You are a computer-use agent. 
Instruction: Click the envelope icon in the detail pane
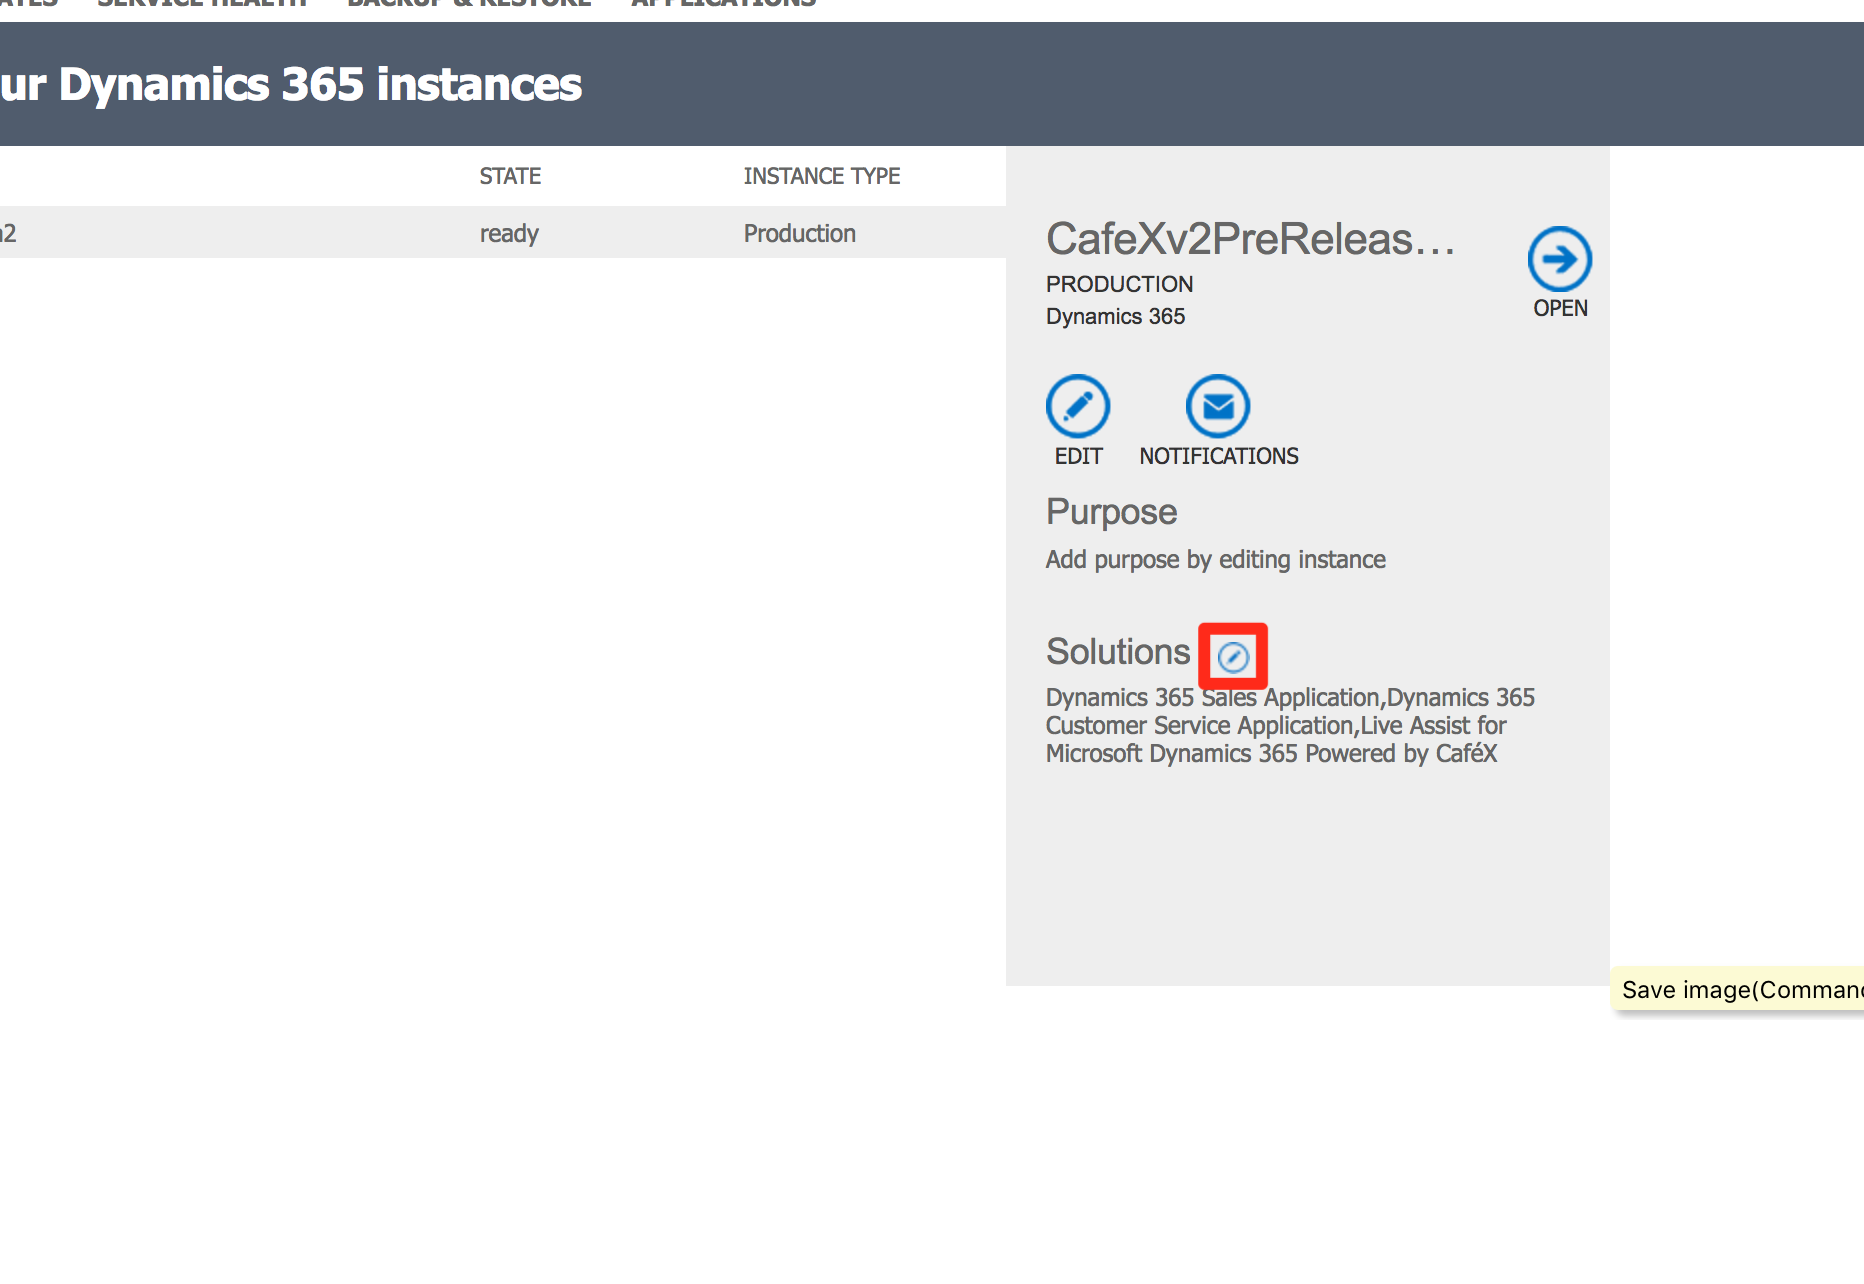[1217, 407]
